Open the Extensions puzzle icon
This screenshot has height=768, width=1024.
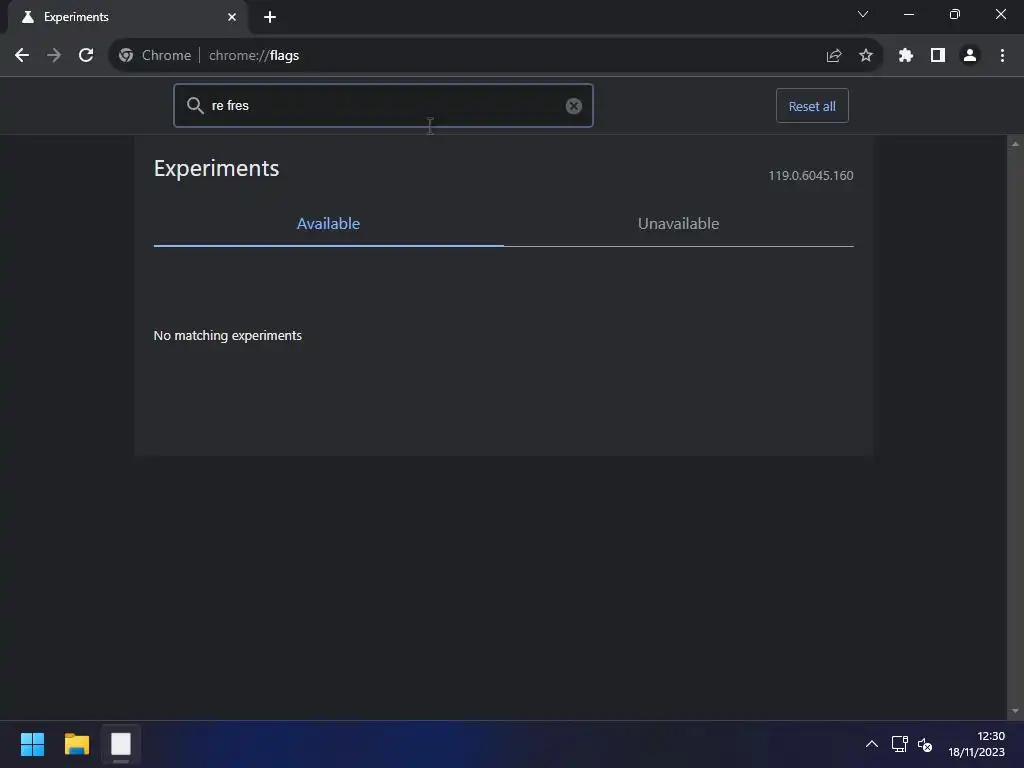click(x=906, y=56)
